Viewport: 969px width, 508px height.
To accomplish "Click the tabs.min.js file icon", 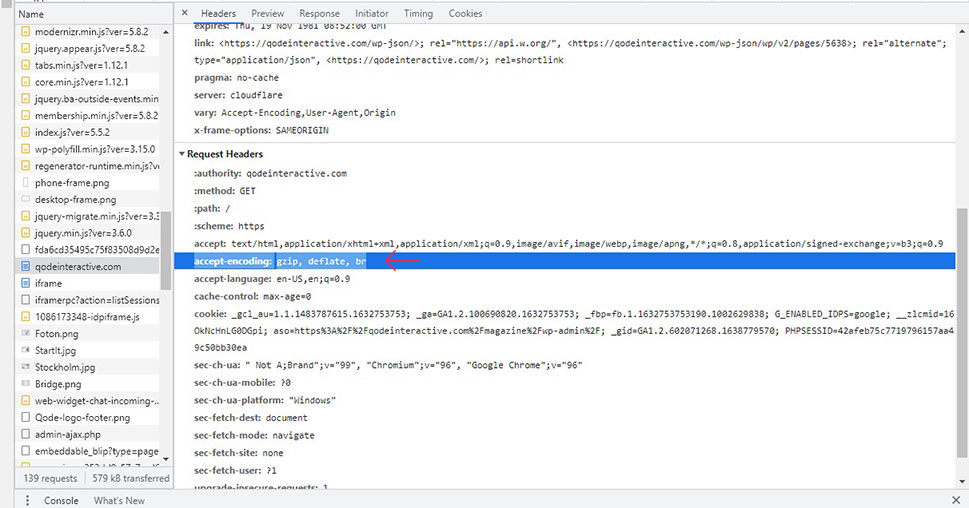I will point(25,65).
